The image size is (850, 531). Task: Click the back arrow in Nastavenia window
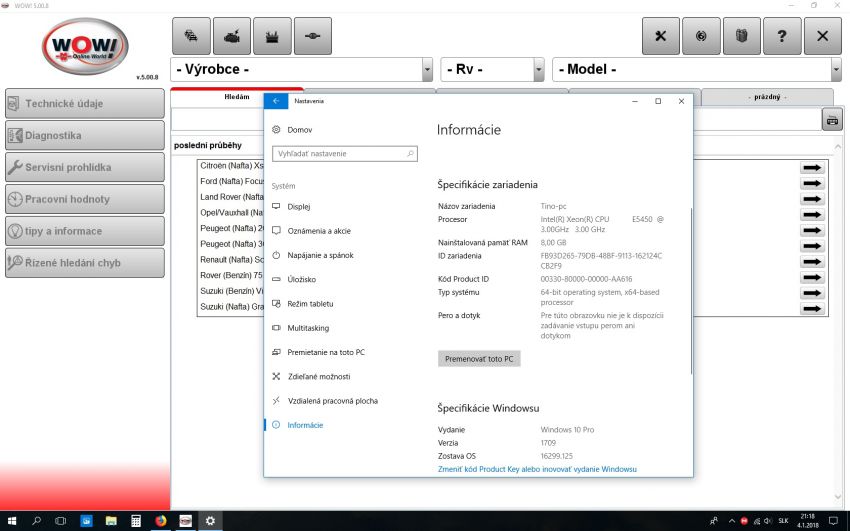tap(275, 101)
